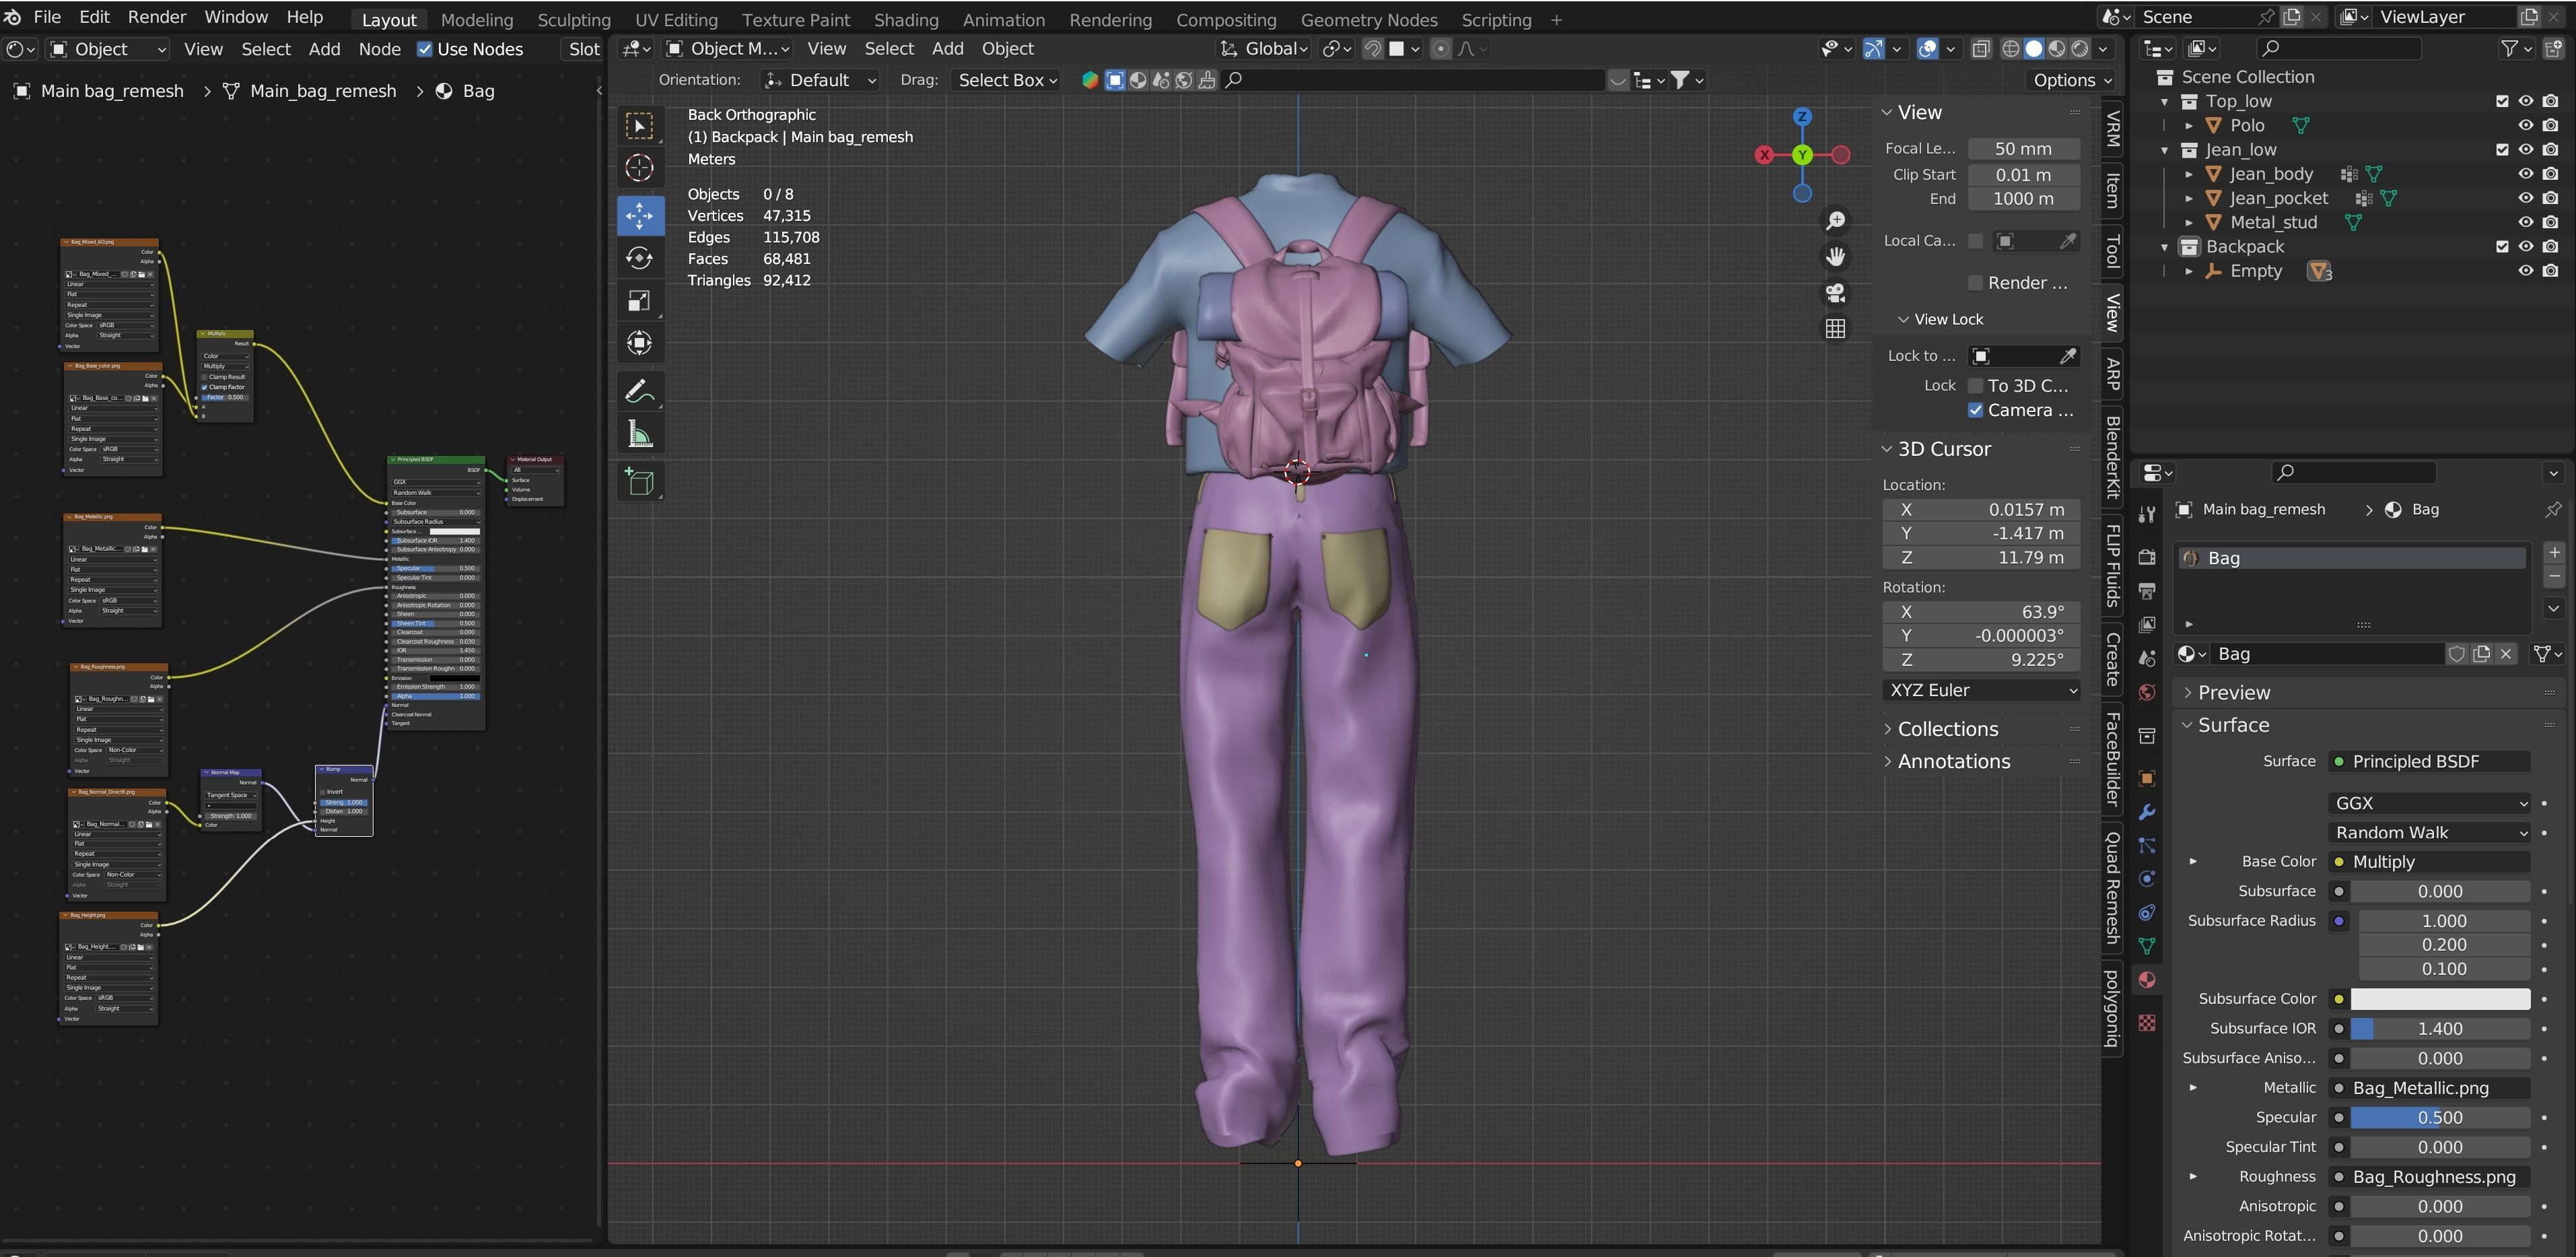The image size is (2576, 1257).
Task: Click the Focal Length 50 mm field
Action: [2024, 148]
